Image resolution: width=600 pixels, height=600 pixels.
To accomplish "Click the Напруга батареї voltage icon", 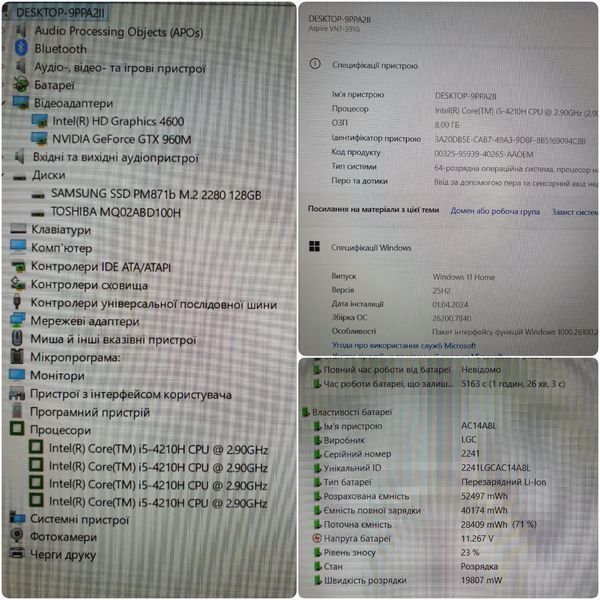I will 317,538.
